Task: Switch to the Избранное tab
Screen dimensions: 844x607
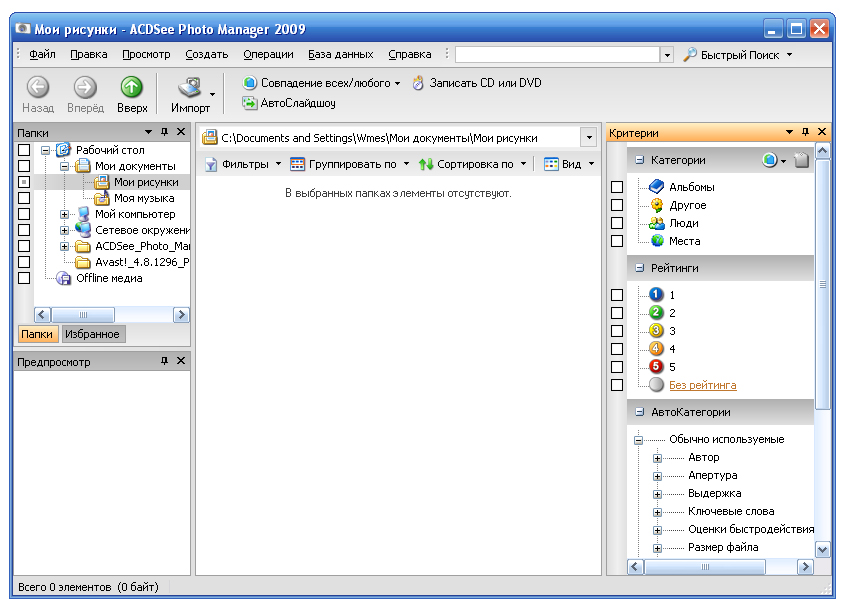Action: pyautogui.click(x=93, y=334)
